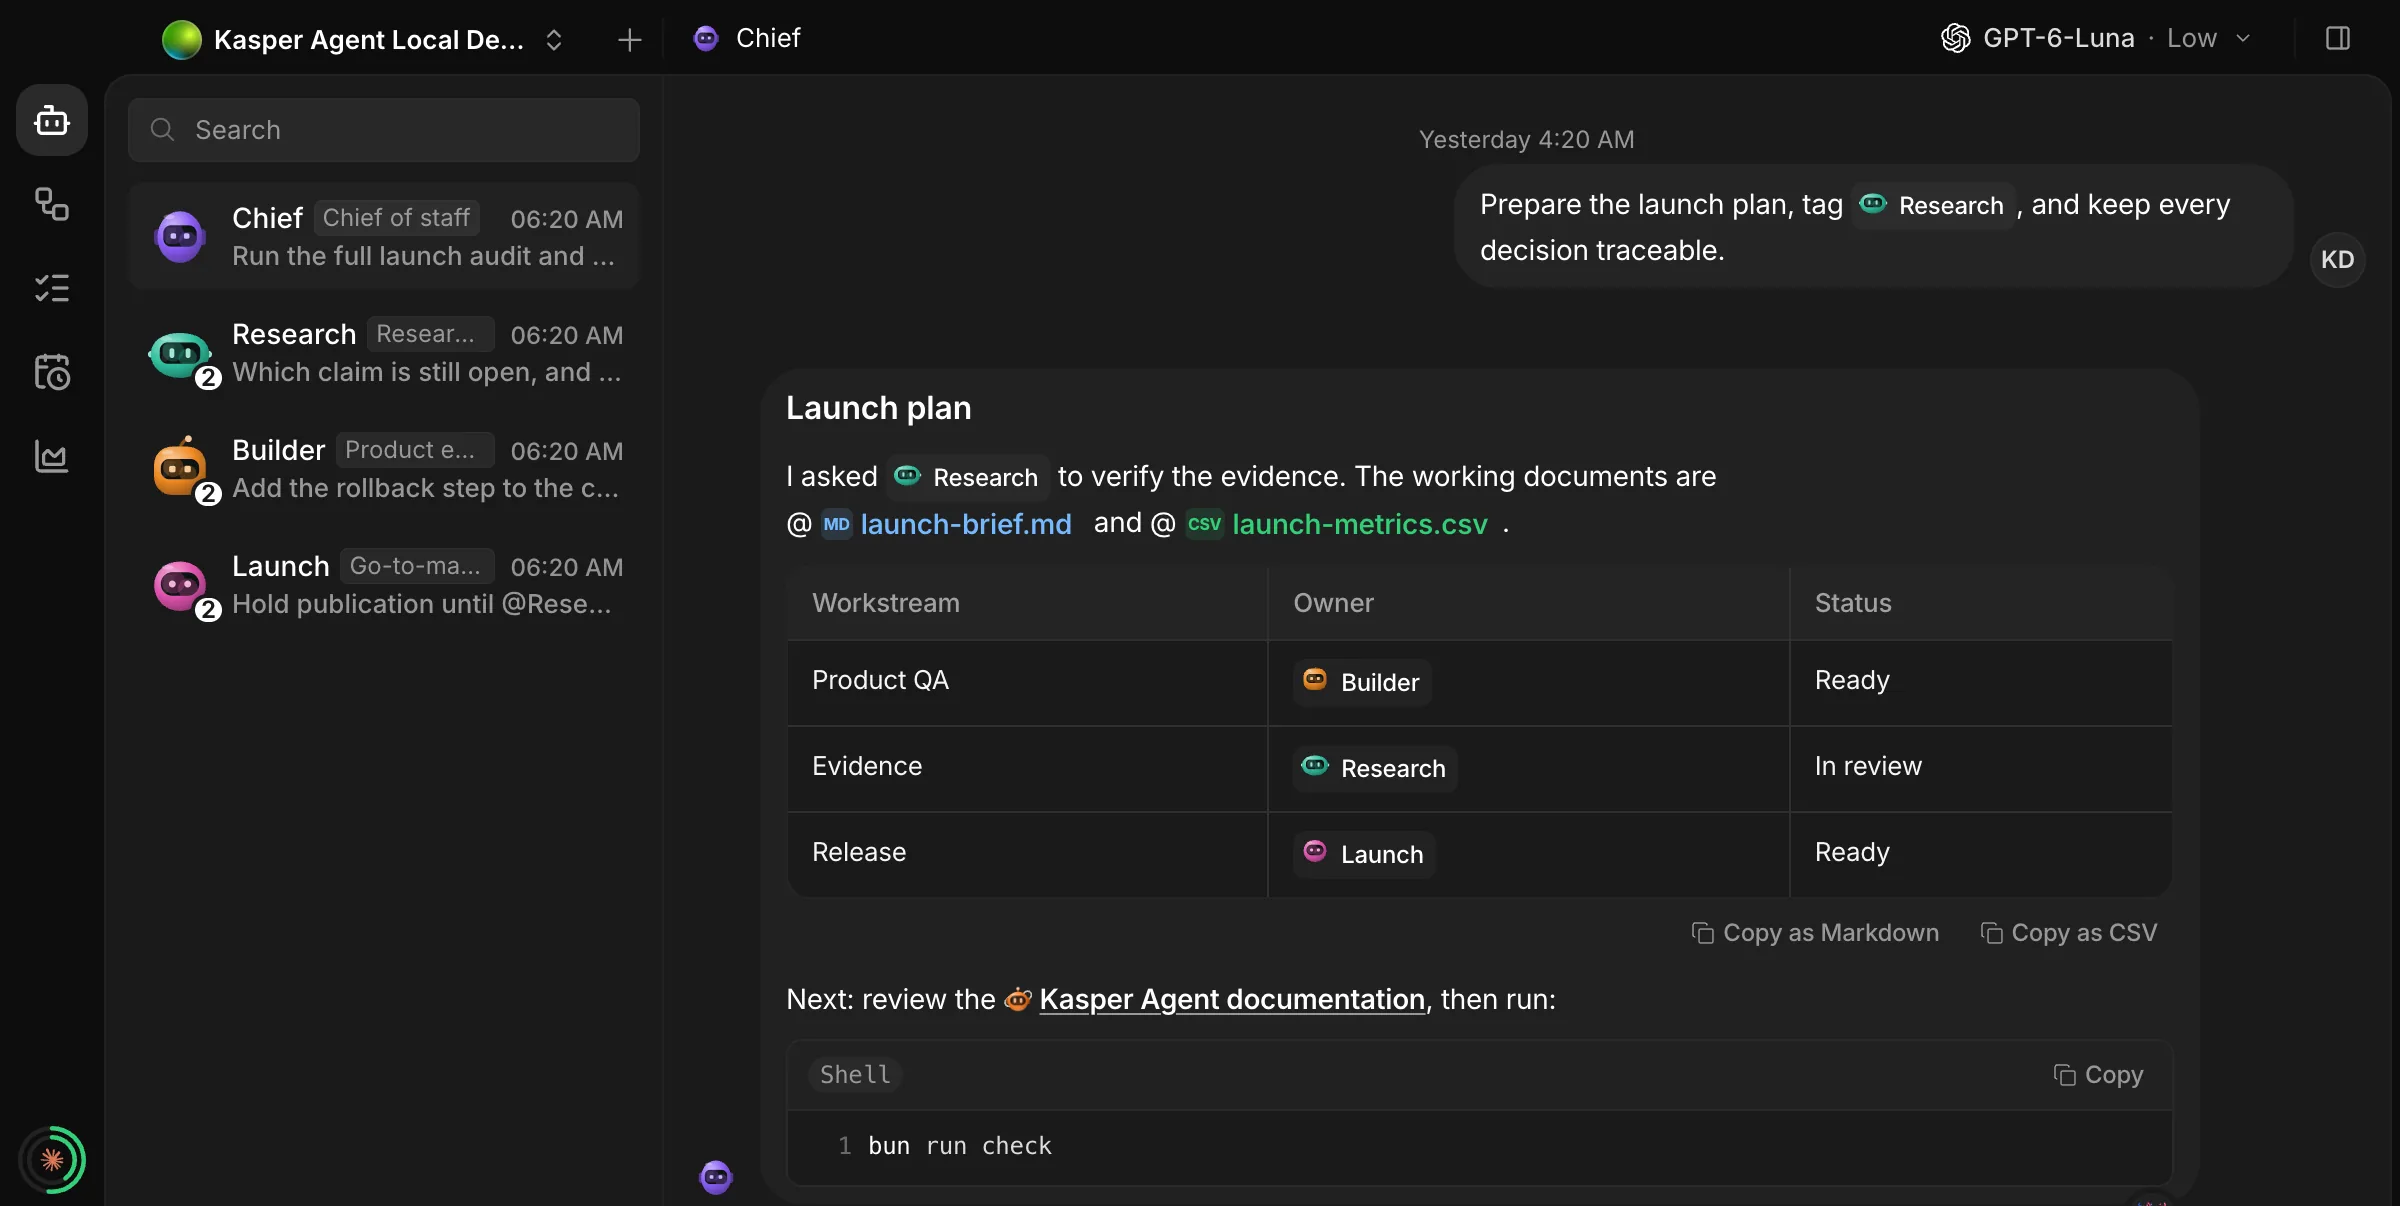Click the "In review" status cell
The width and height of the screenshot is (2400, 1206).
(x=1980, y=767)
